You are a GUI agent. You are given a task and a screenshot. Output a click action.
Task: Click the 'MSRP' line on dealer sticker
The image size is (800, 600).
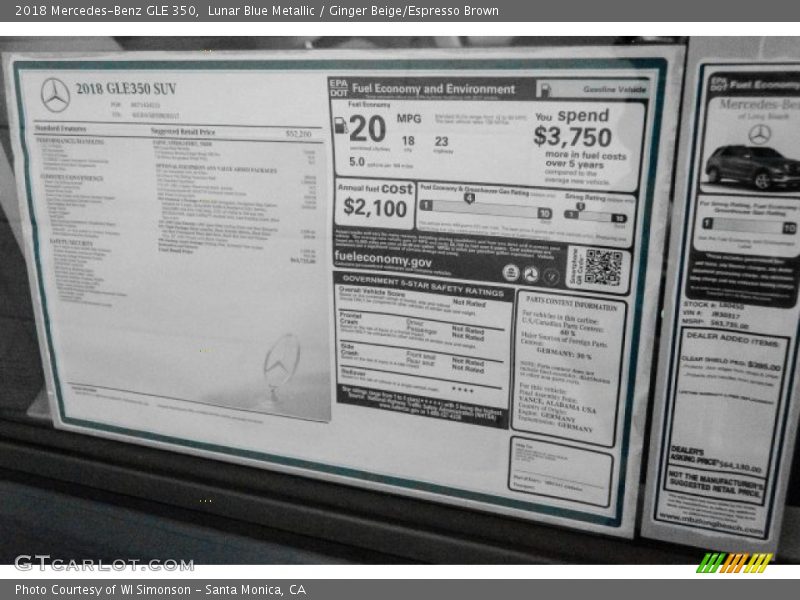click(x=715, y=323)
